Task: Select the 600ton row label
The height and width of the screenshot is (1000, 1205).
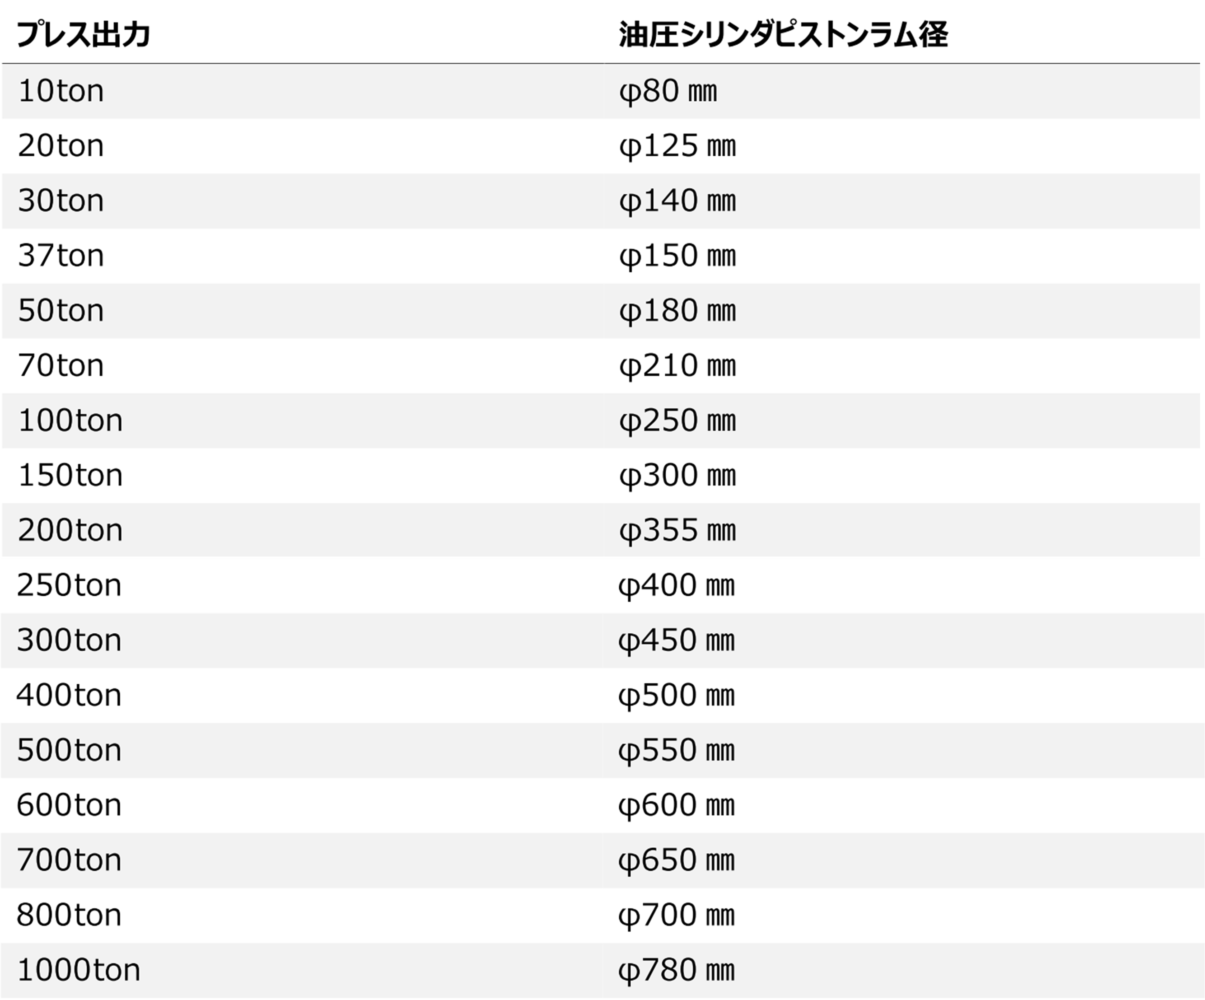Action: (70, 806)
